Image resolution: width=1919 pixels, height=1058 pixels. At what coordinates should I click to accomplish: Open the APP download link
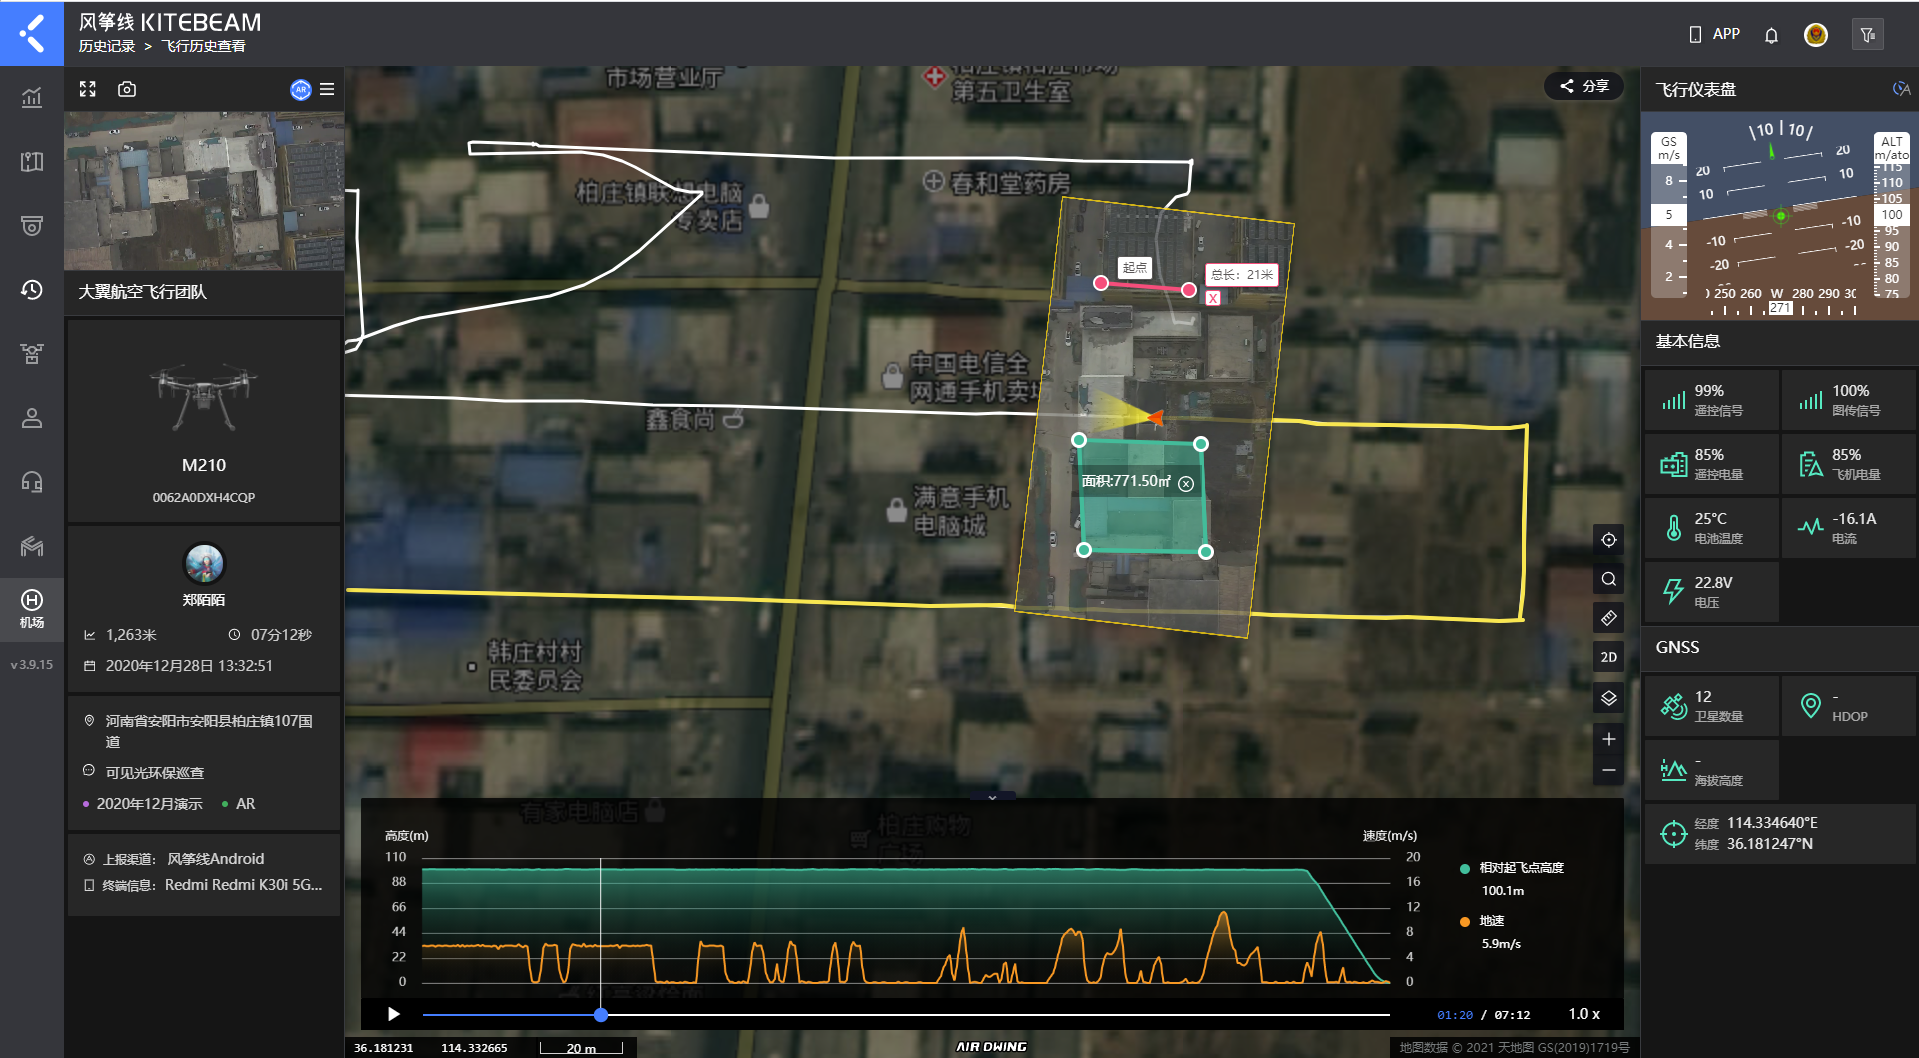[1714, 34]
